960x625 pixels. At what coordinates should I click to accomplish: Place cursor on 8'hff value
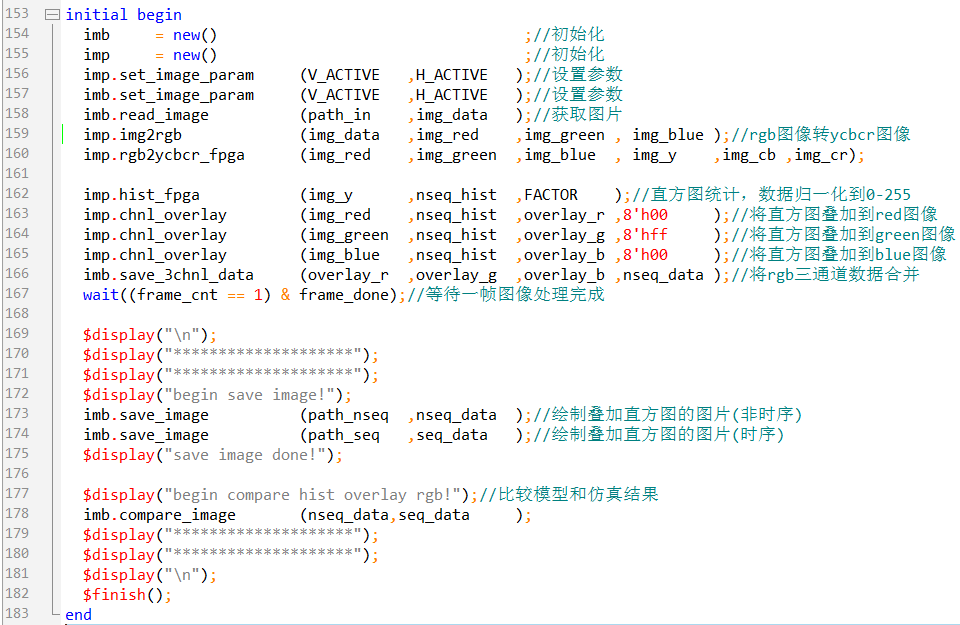[645, 234]
